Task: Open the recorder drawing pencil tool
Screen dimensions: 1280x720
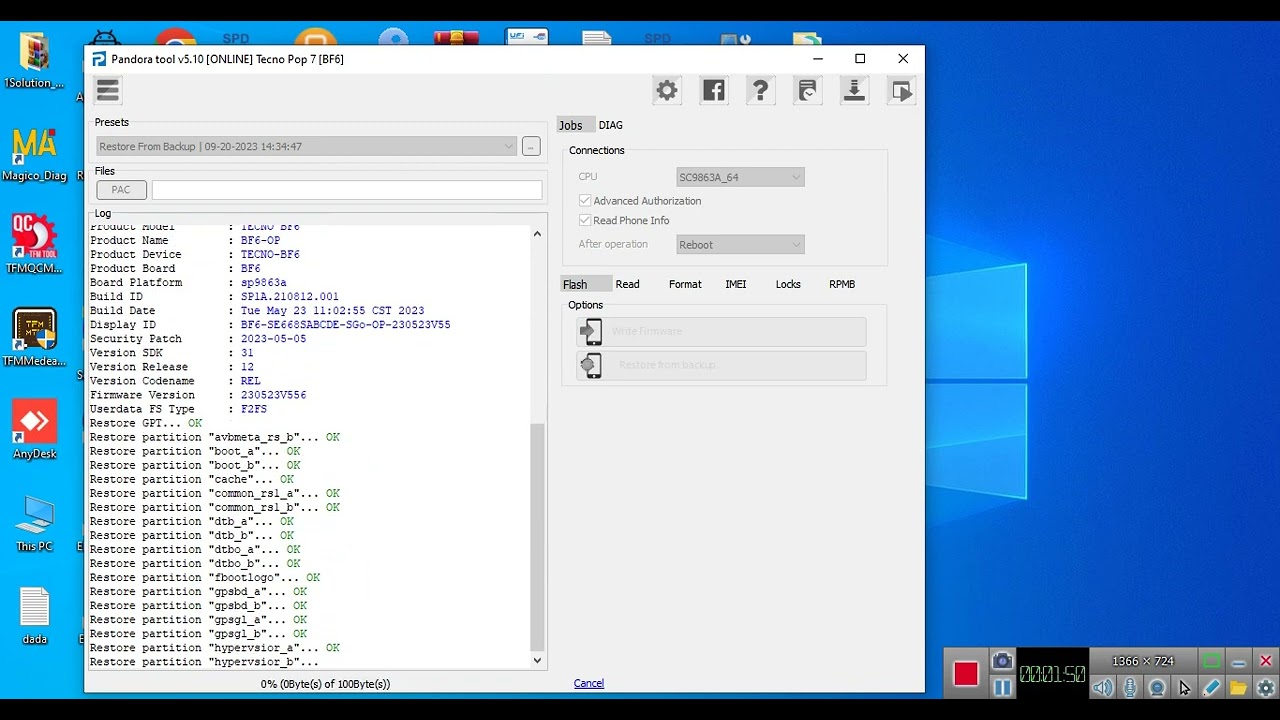Action: (1211, 688)
